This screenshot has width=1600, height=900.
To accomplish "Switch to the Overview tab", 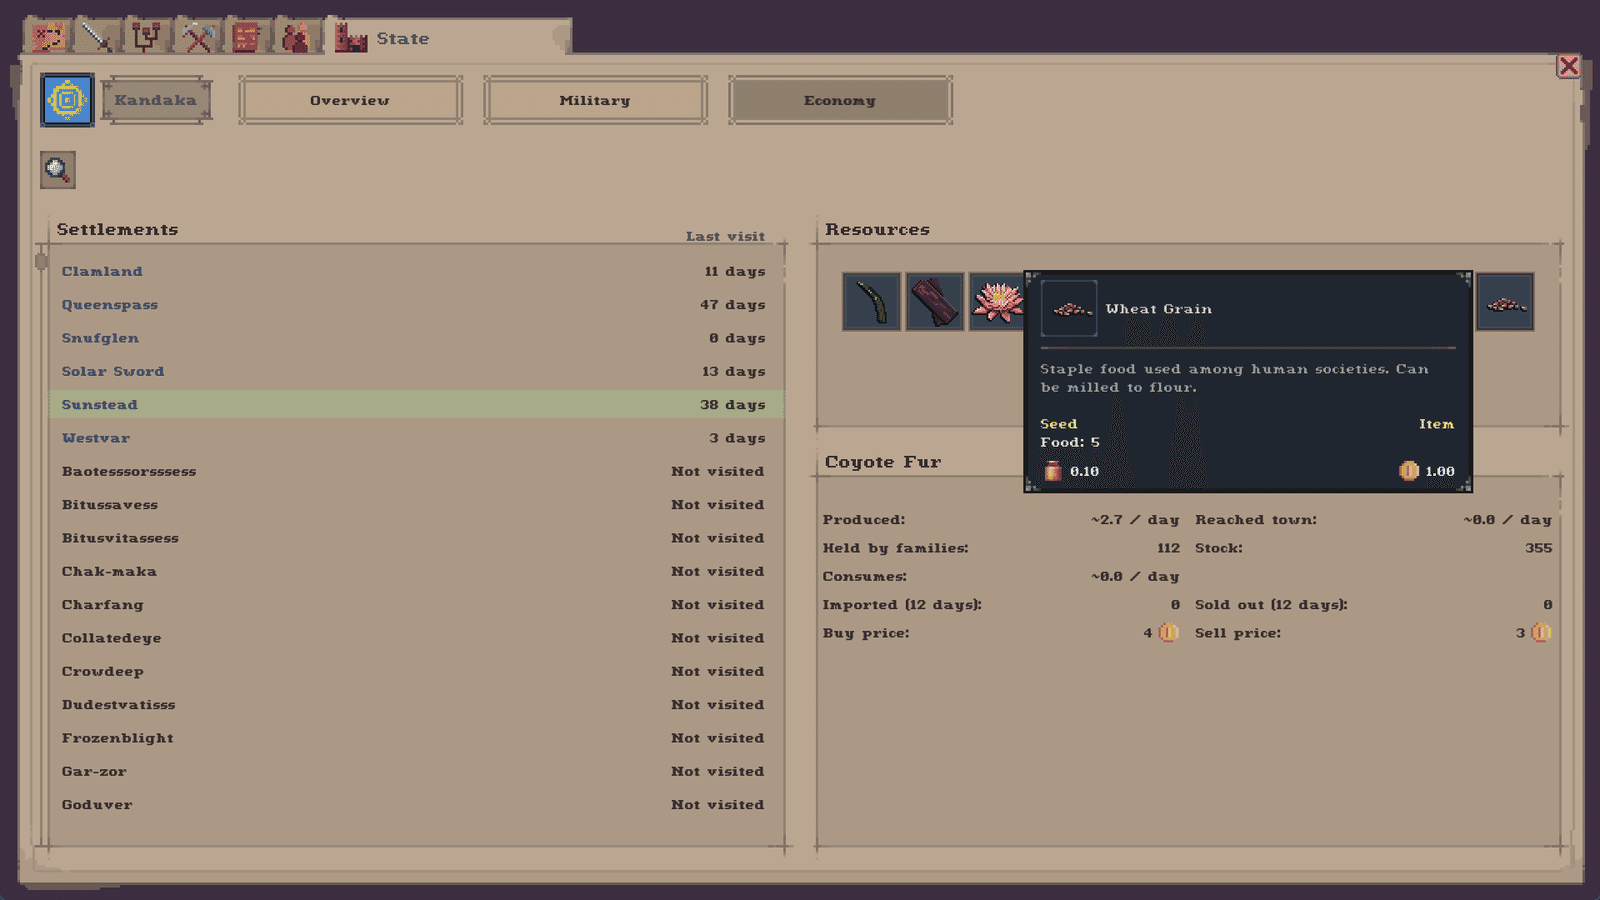I will 350,100.
